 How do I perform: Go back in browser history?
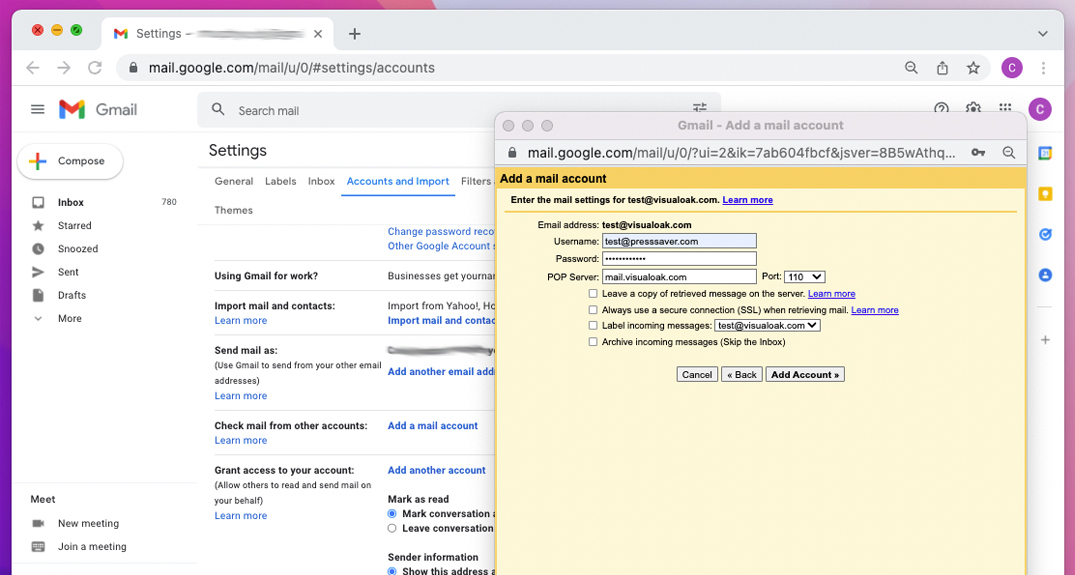[x=33, y=68]
